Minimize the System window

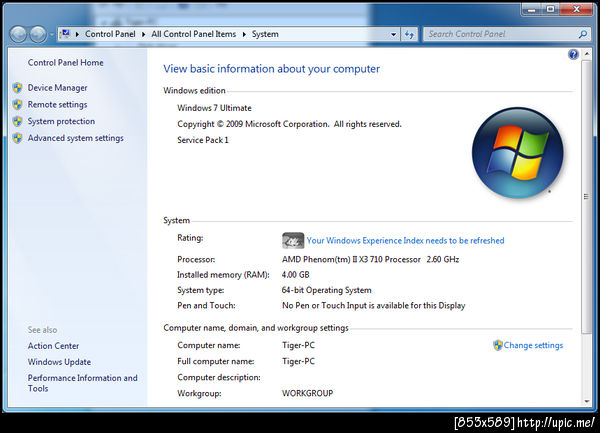pos(532,9)
